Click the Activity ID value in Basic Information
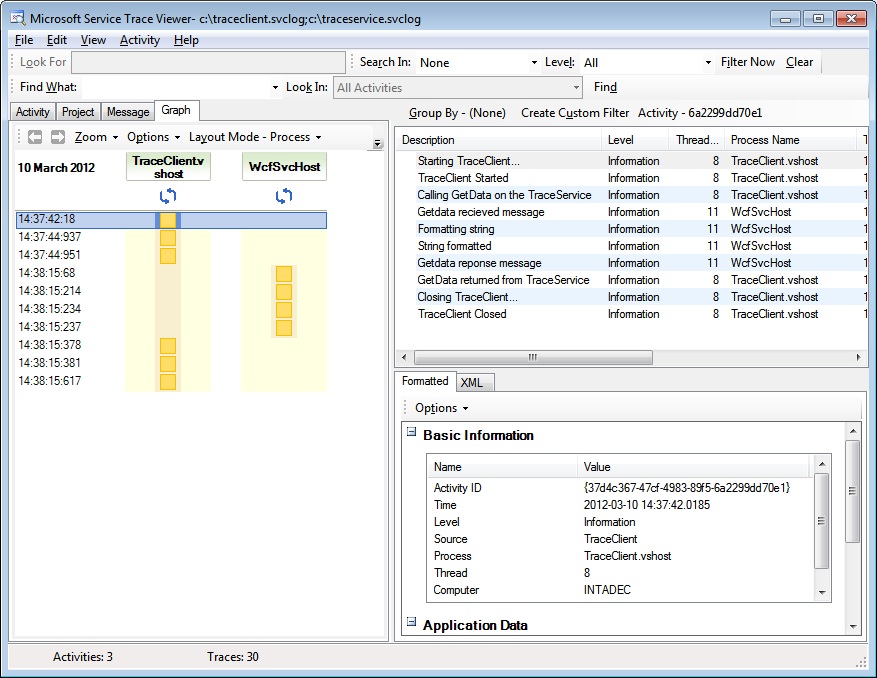 pyautogui.click(x=687, y=488)
